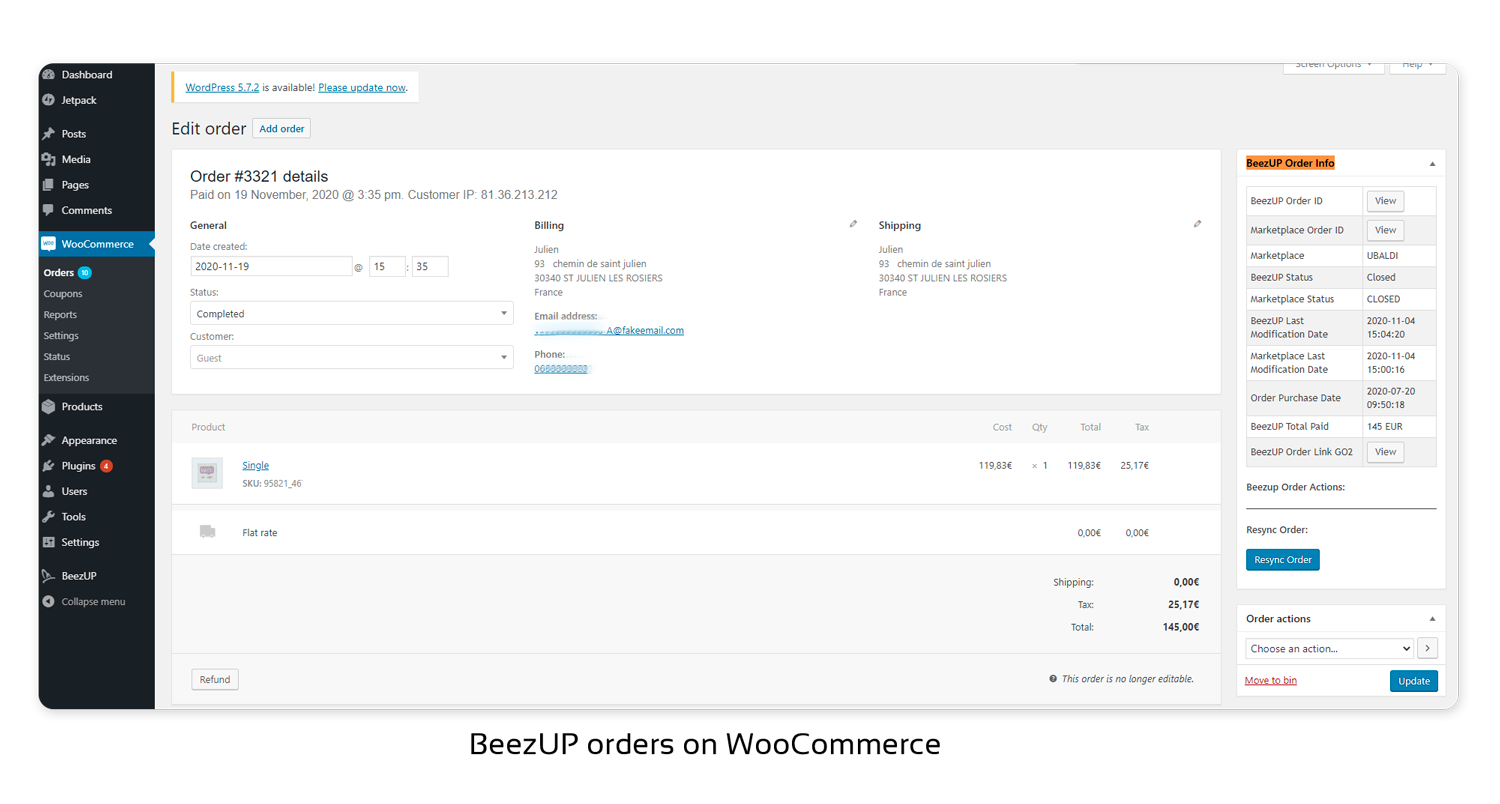The height and width of the screenshot is (804, 1500).
Task: Apply the order action arrow button
Action: pos(1427,648)
